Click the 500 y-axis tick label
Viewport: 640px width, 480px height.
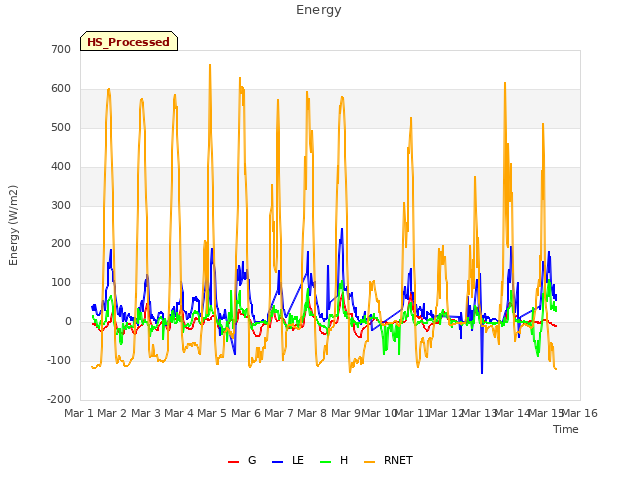[61, 127]
